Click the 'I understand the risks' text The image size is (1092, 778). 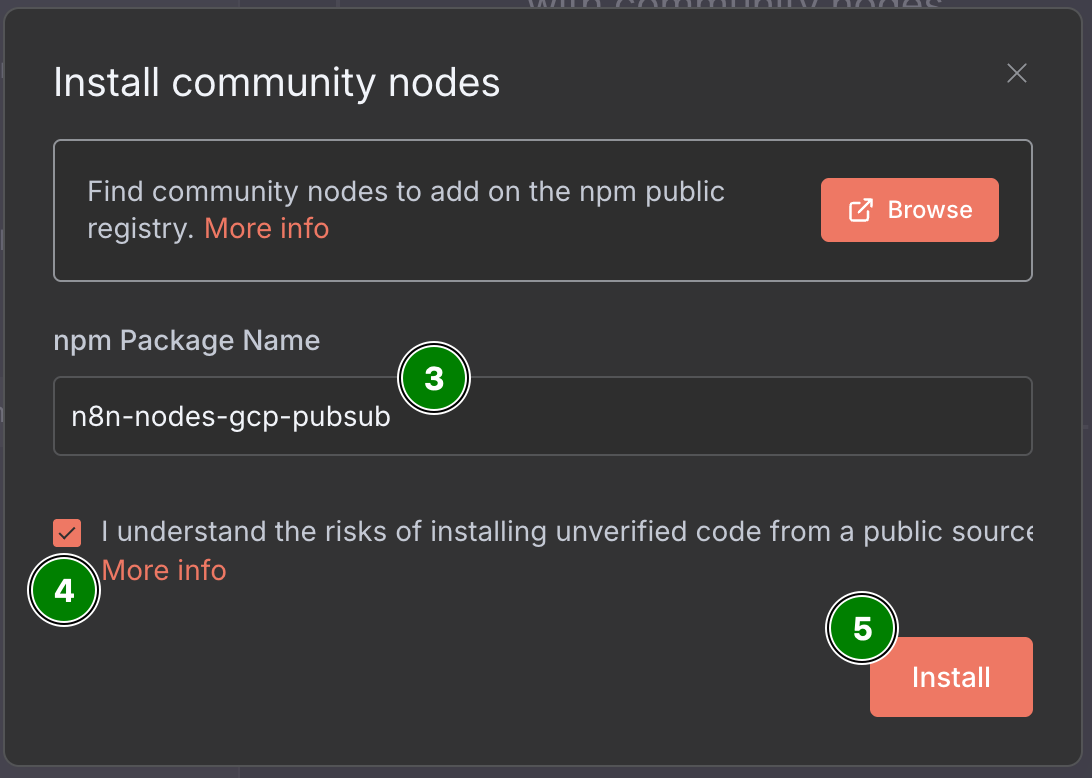(567, 531)
